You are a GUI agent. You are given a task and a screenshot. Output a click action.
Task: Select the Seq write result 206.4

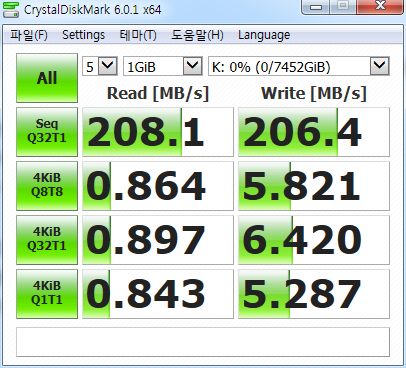pos(314,132)
